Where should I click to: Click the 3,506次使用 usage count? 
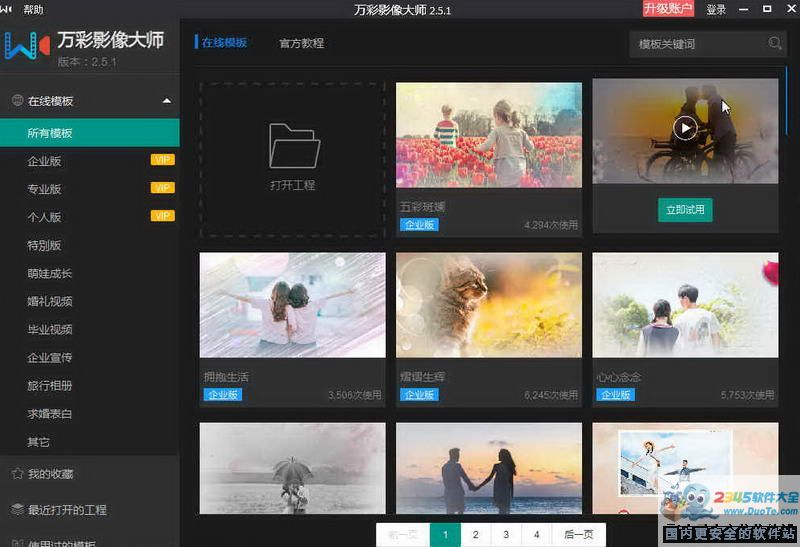[355, 394]
